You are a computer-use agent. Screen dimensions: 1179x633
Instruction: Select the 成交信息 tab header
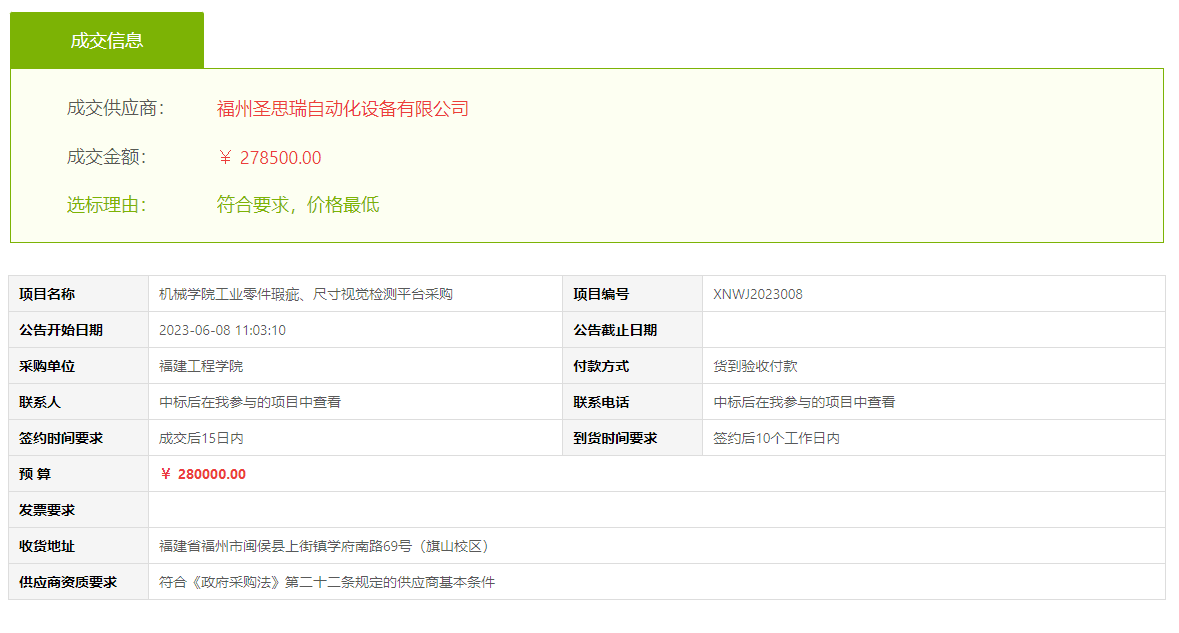click(x=107, y=40)
